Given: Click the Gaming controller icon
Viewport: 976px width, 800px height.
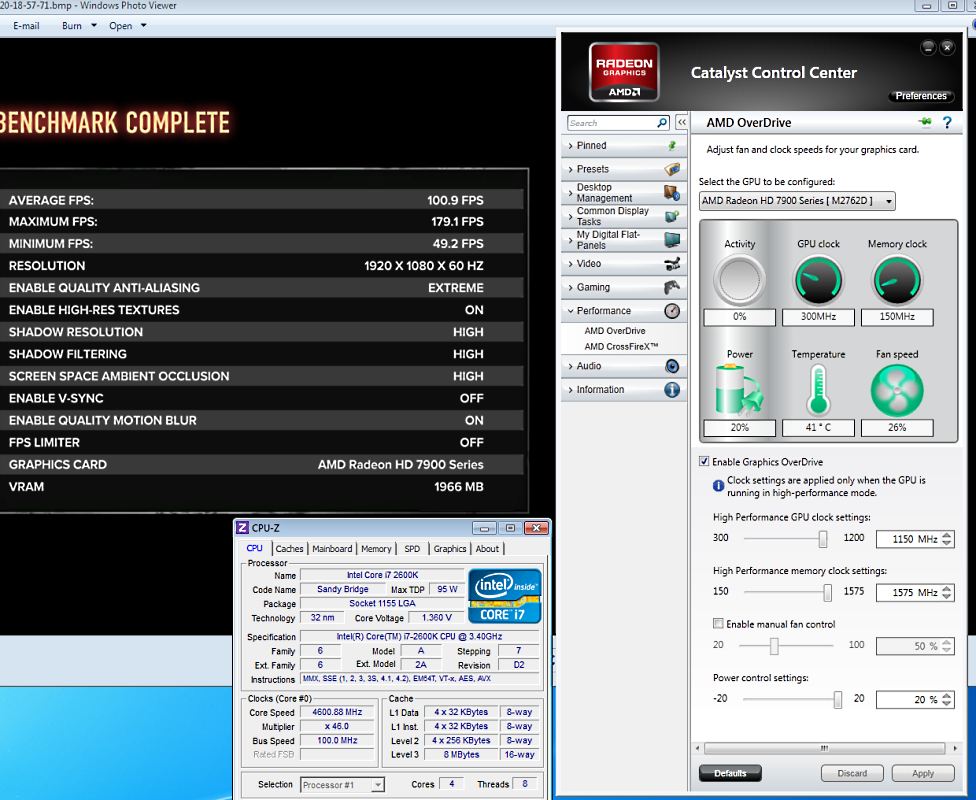Looking at the screenshot, I should click(672, 287).
